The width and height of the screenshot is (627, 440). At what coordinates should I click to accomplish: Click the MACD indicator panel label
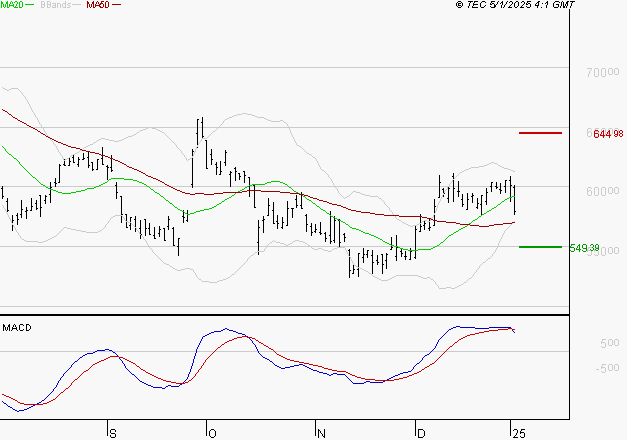pos(17,327)
